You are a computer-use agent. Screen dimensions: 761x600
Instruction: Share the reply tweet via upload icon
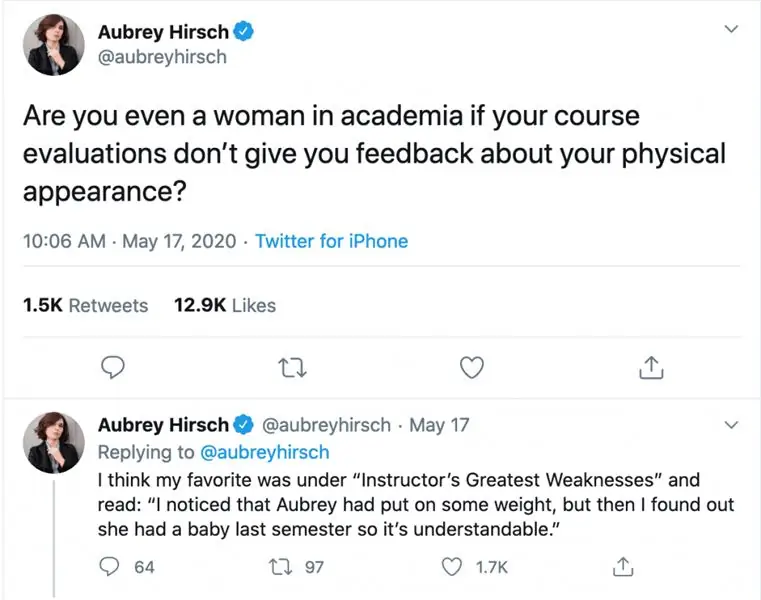pos(622,567)
